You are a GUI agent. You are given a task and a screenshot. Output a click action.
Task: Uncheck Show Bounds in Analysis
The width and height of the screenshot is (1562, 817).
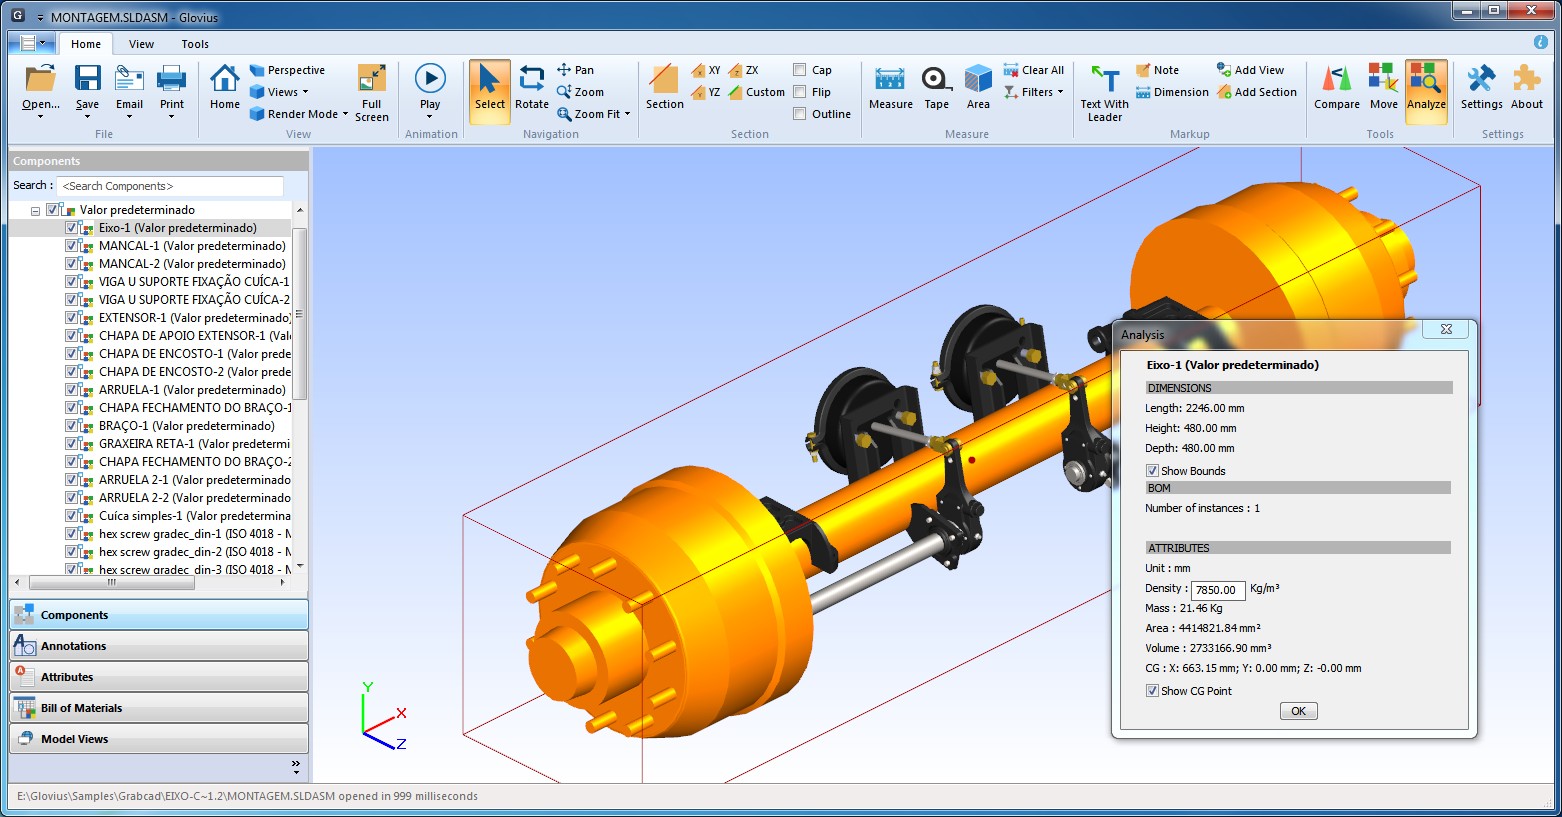1152,471
